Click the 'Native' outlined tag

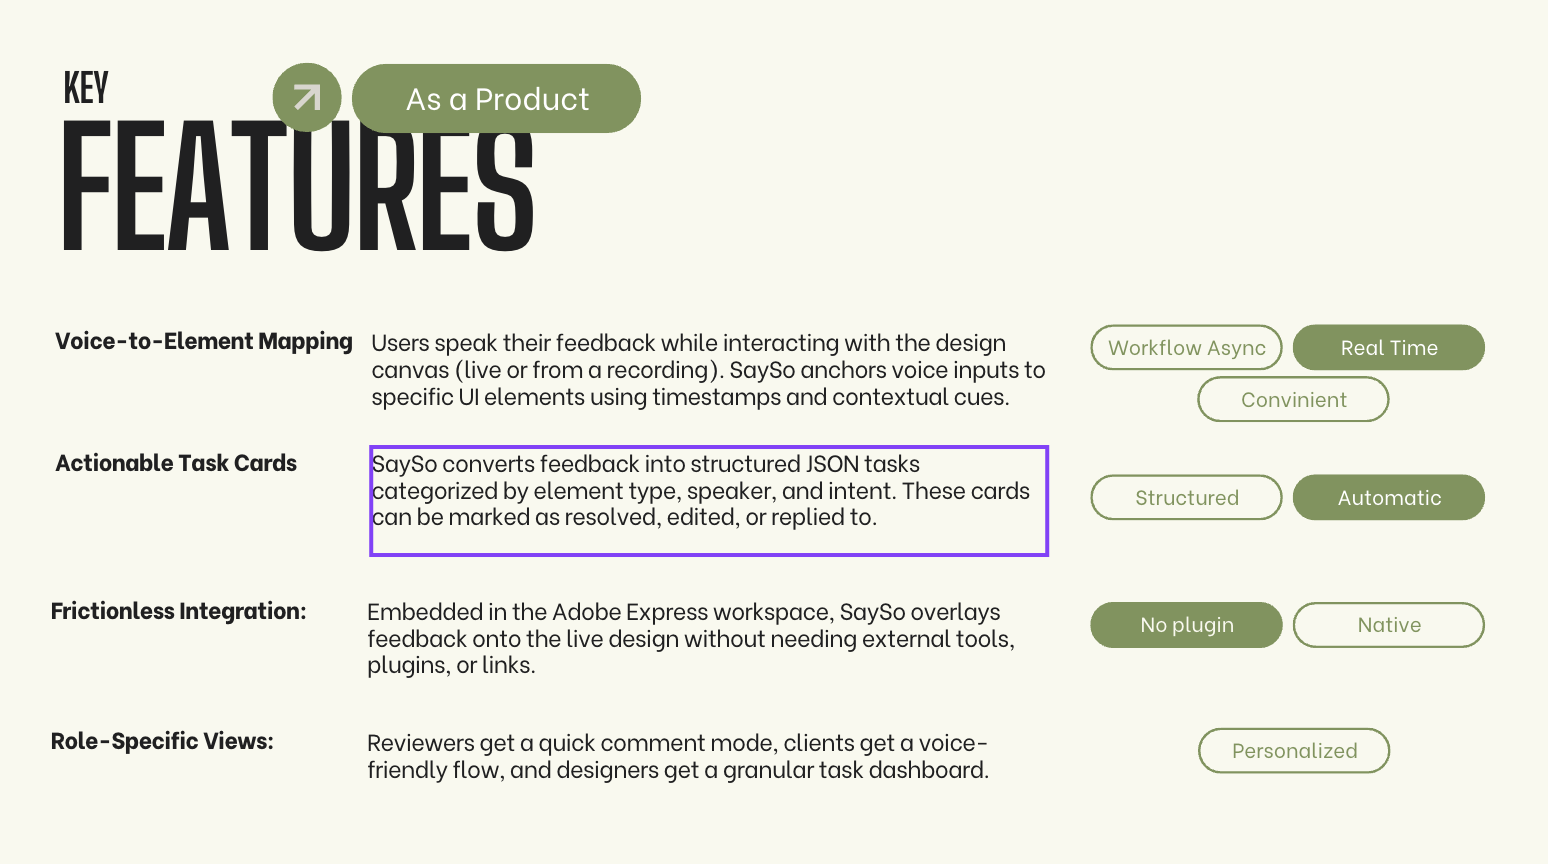[1388, 625]
